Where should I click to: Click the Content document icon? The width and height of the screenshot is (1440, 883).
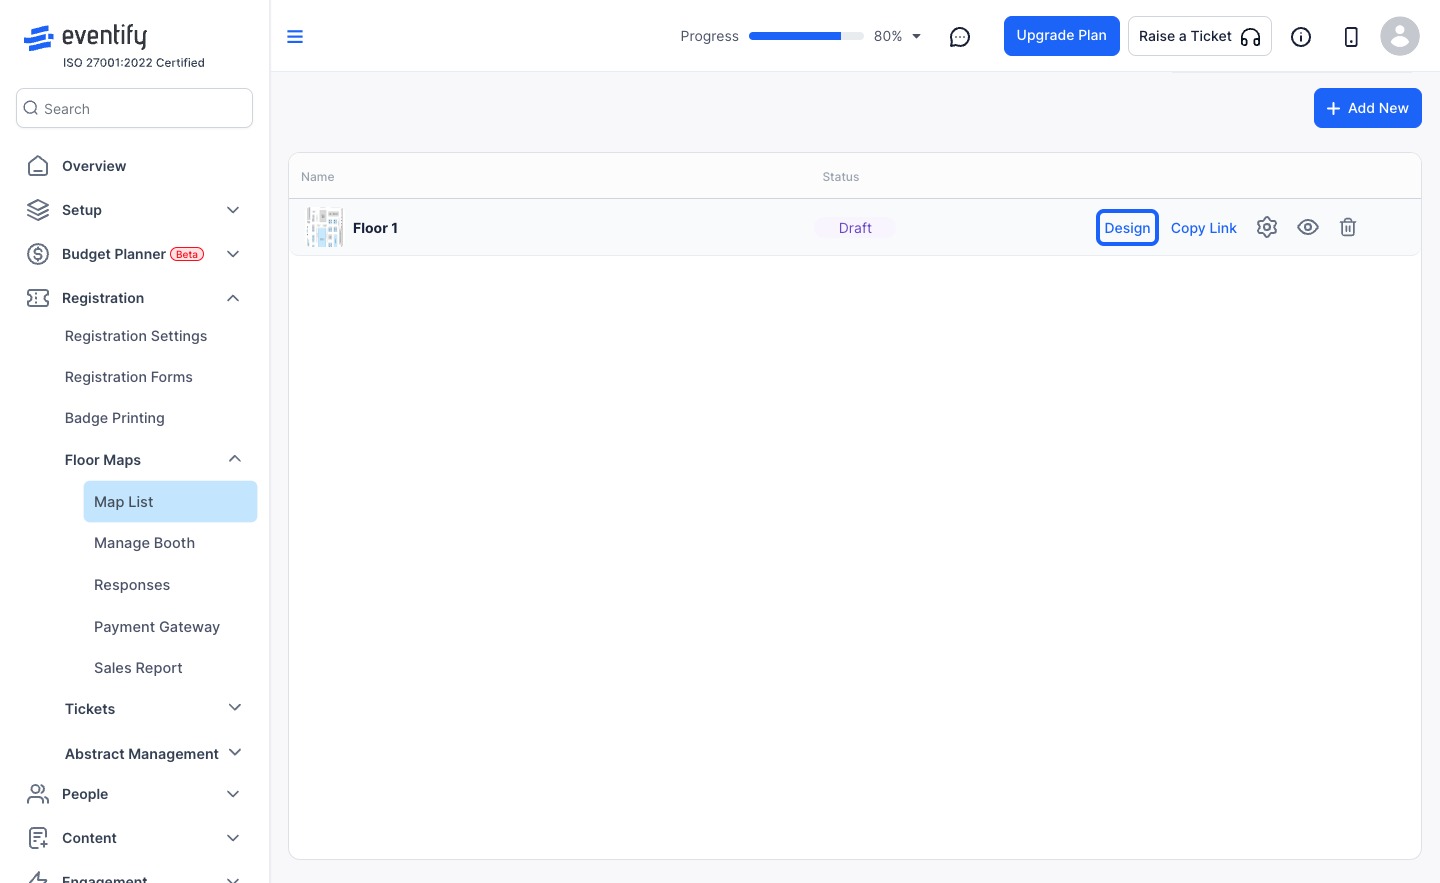pos(38,838)
